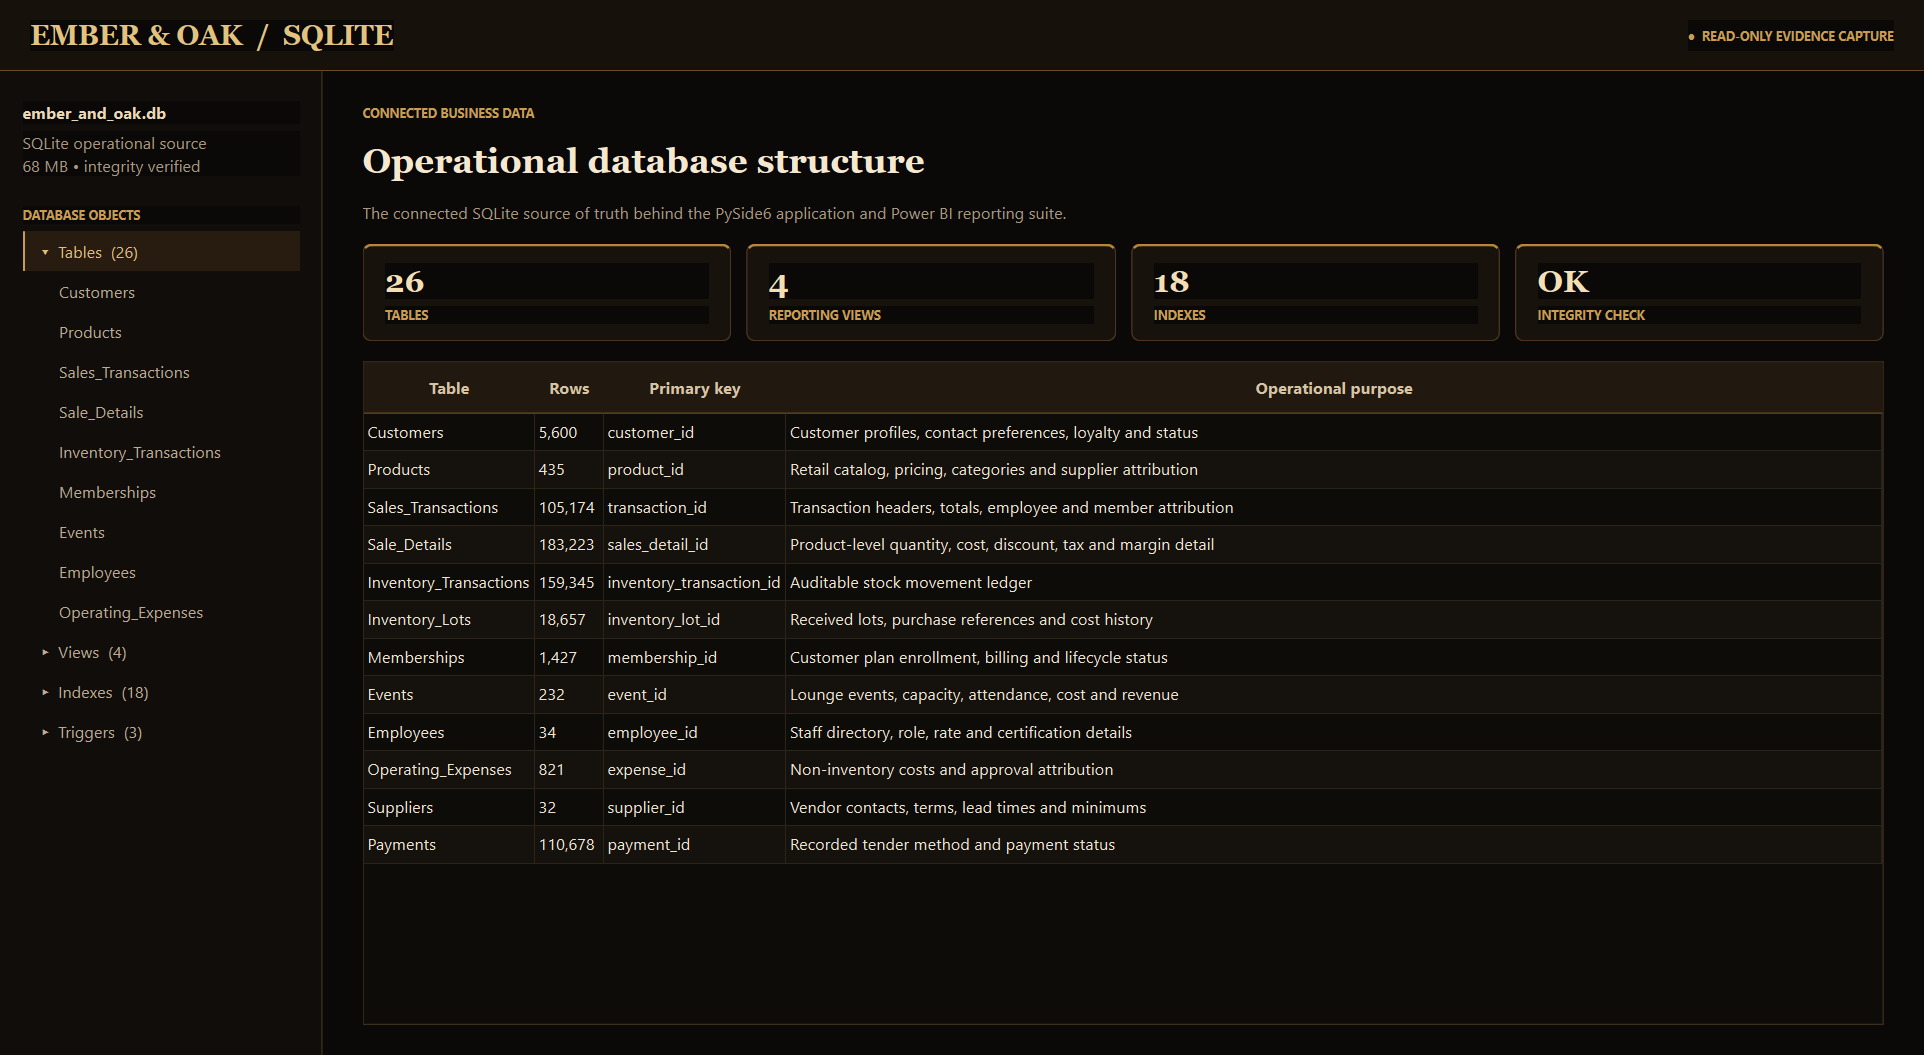
Task: Select Employees in the sidebar tree
Action: (97, 572)
